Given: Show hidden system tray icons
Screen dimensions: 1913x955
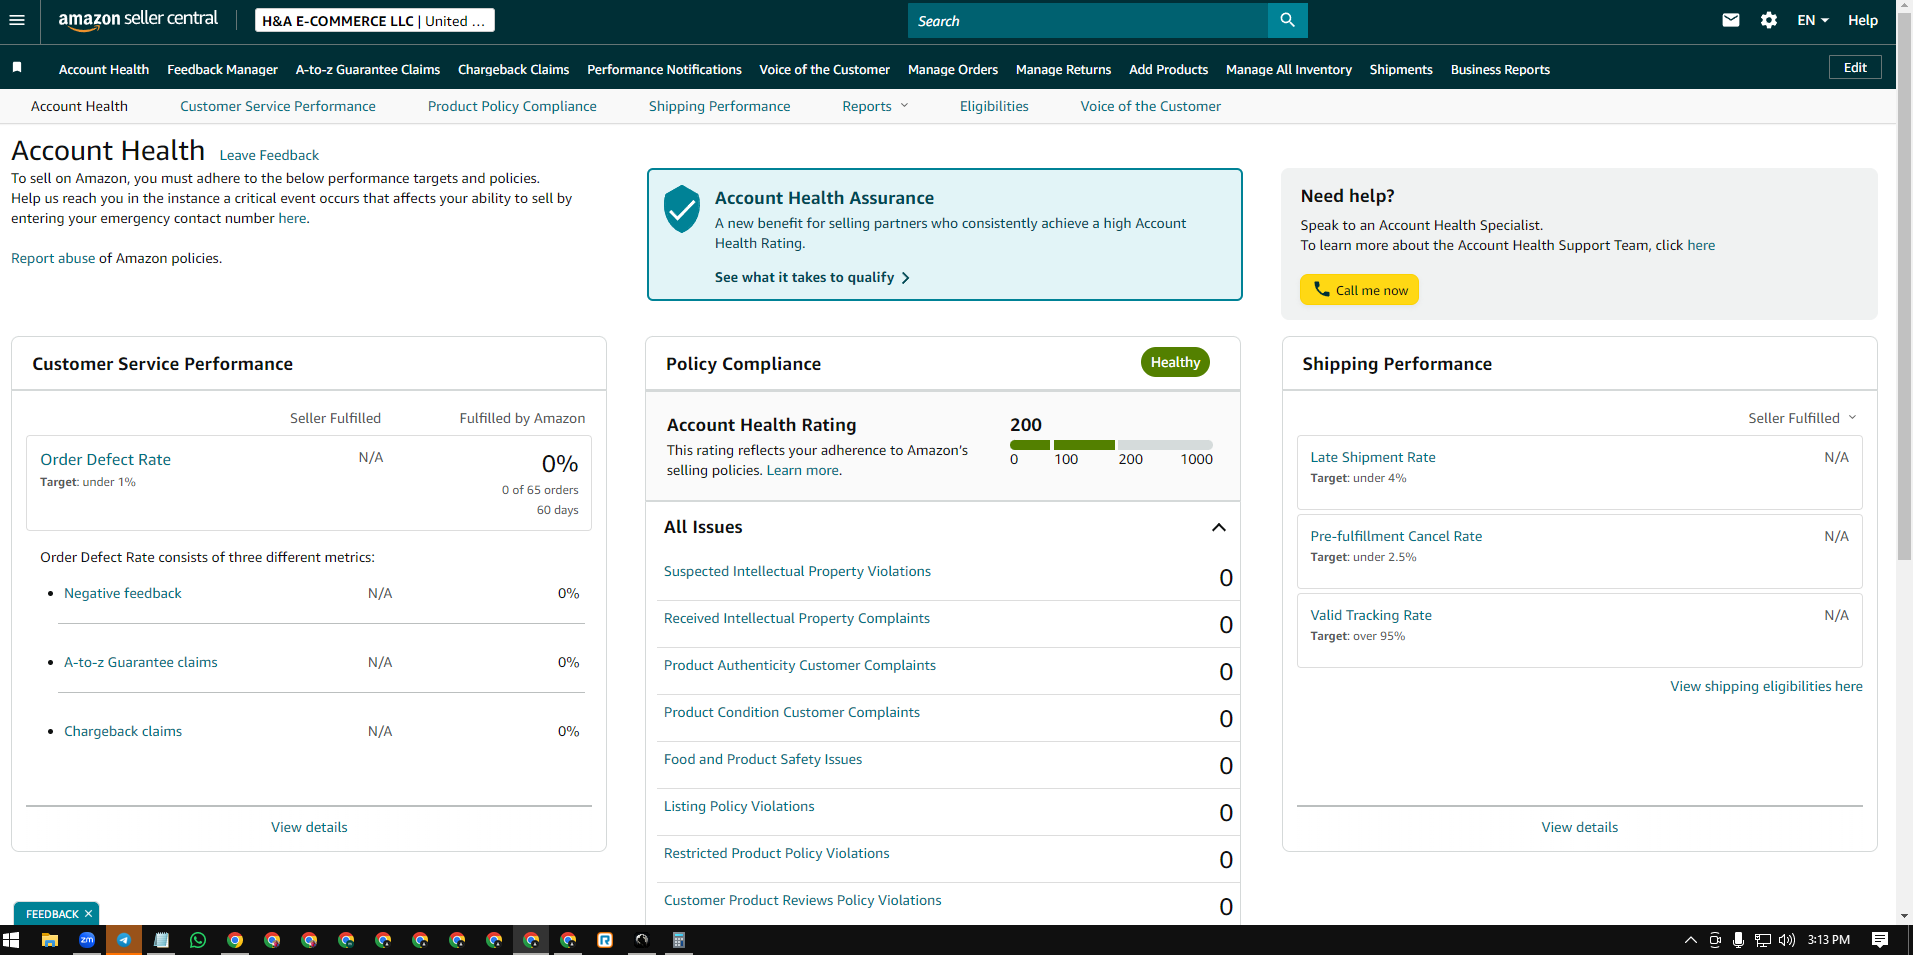Looking at the screenshot, I should 1691,940.
